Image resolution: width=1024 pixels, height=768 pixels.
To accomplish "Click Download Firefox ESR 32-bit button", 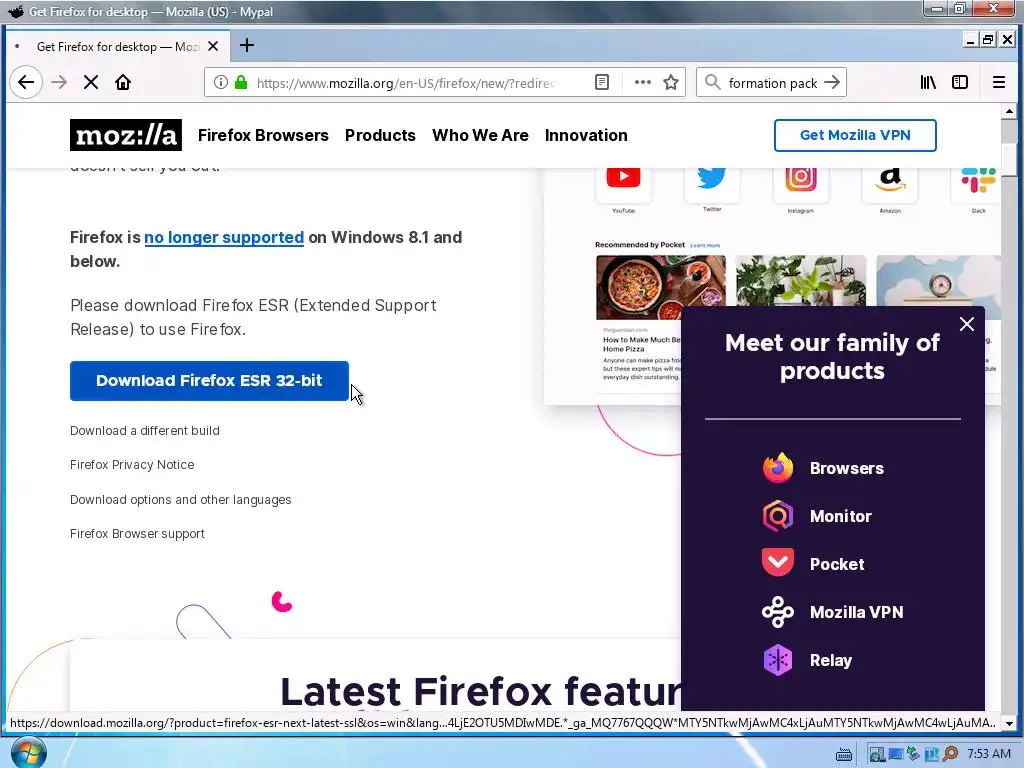I will coord(209,381).
